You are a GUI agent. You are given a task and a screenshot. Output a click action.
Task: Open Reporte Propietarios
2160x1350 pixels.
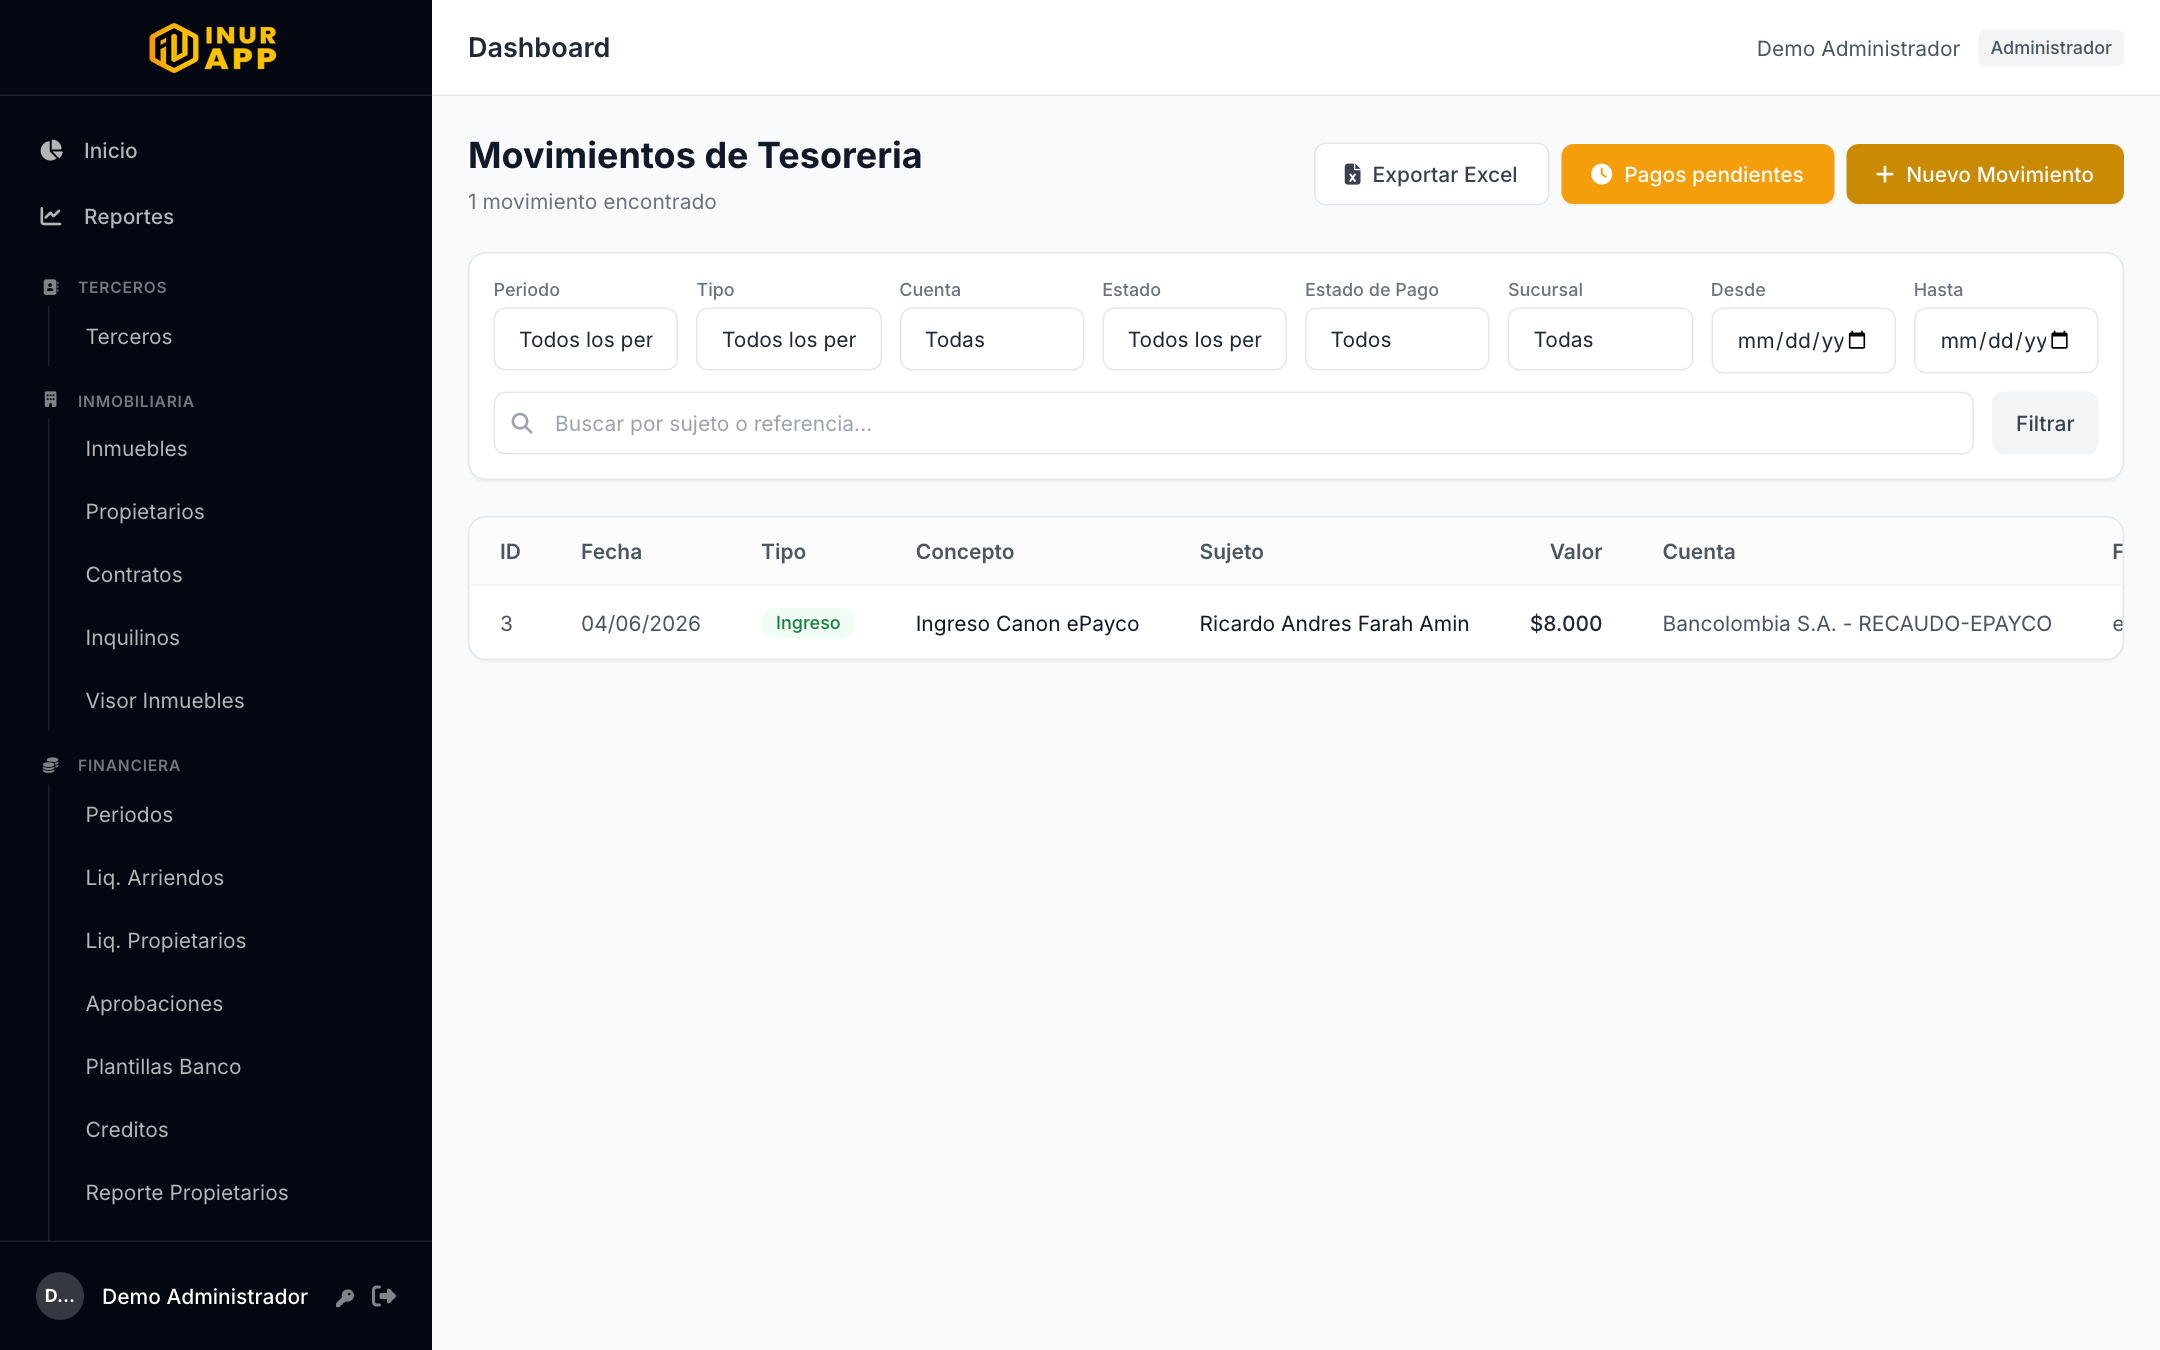187,1193
